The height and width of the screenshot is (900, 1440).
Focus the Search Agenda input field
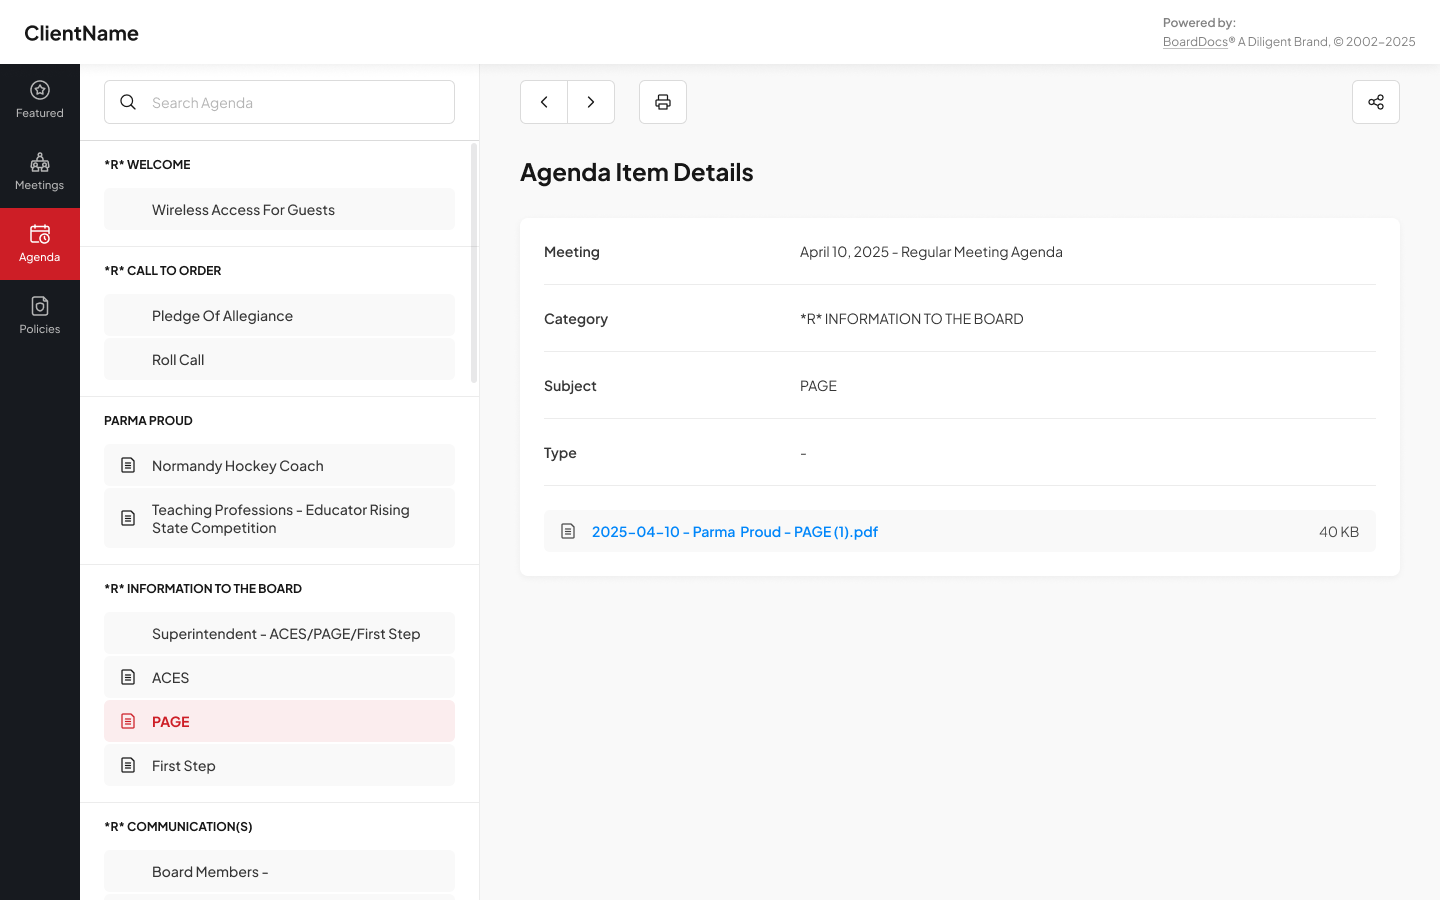point(279,102)
